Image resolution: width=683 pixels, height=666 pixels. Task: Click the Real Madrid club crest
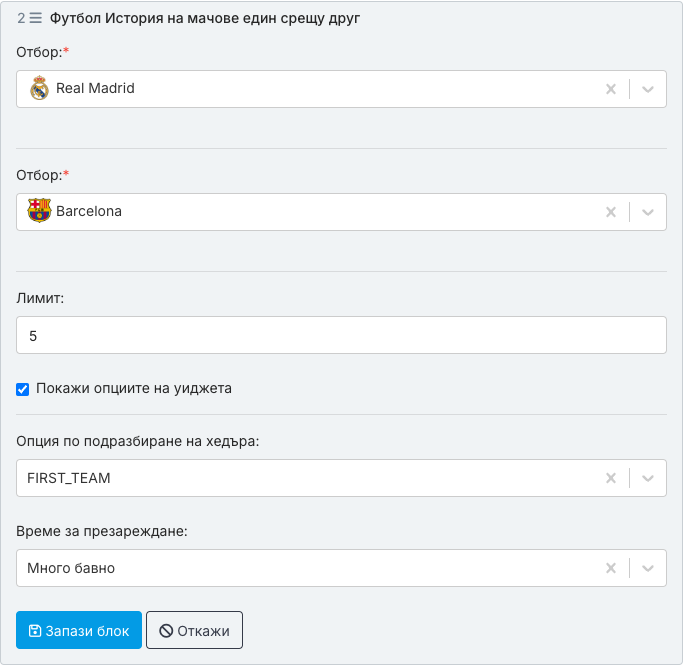[x=39, y=88]
